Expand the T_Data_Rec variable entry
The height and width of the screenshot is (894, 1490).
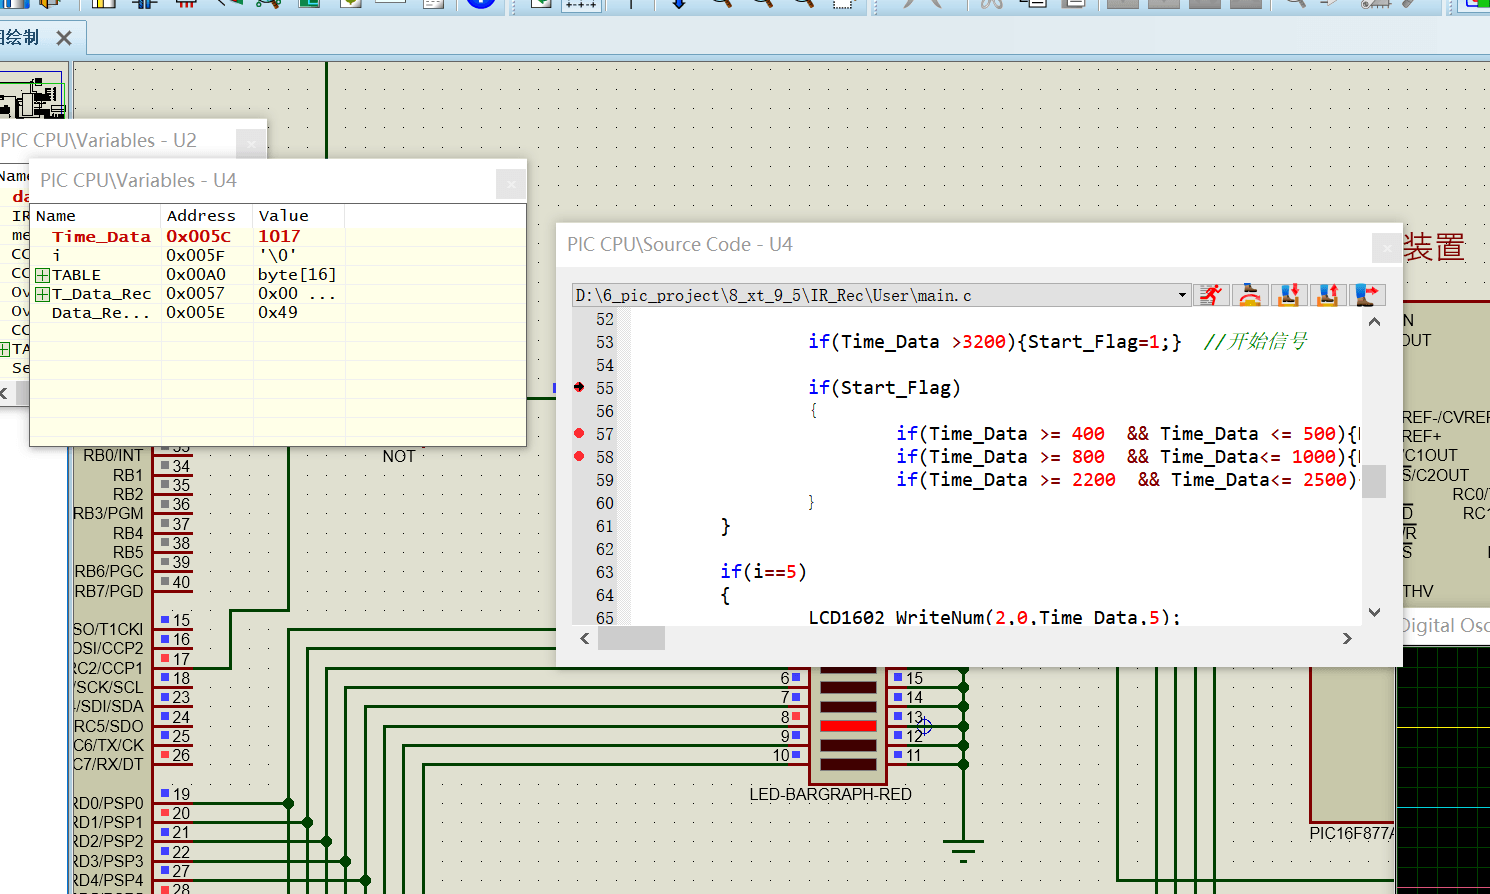pos(42,294)
